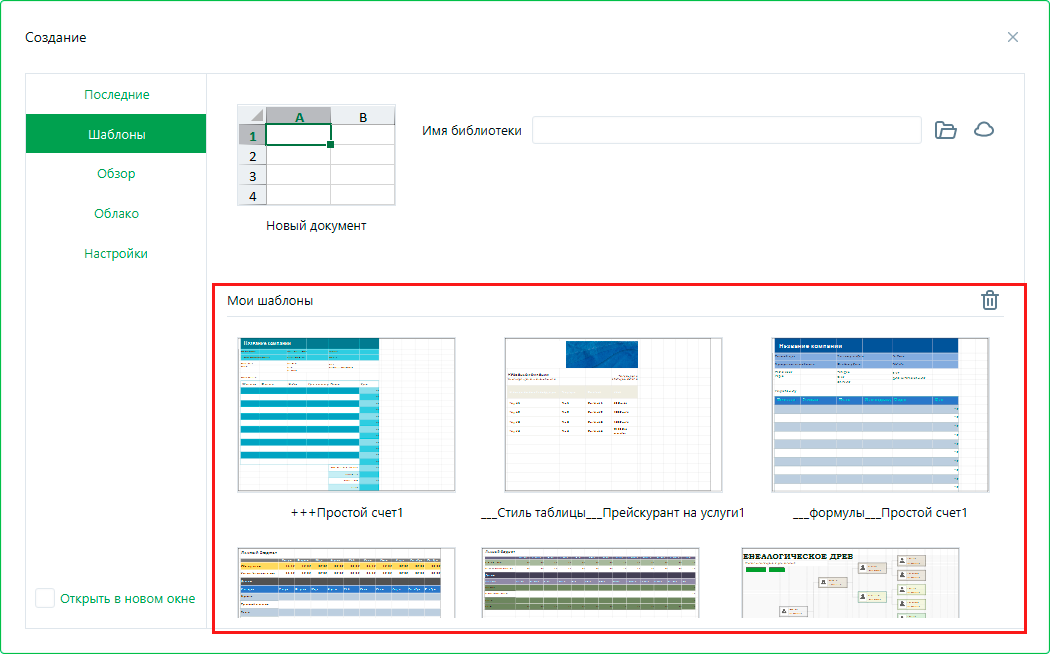Screen dimensions: 1050x654
Task: Click the cloud icon beside library name
Action: [x=984, y=130]
